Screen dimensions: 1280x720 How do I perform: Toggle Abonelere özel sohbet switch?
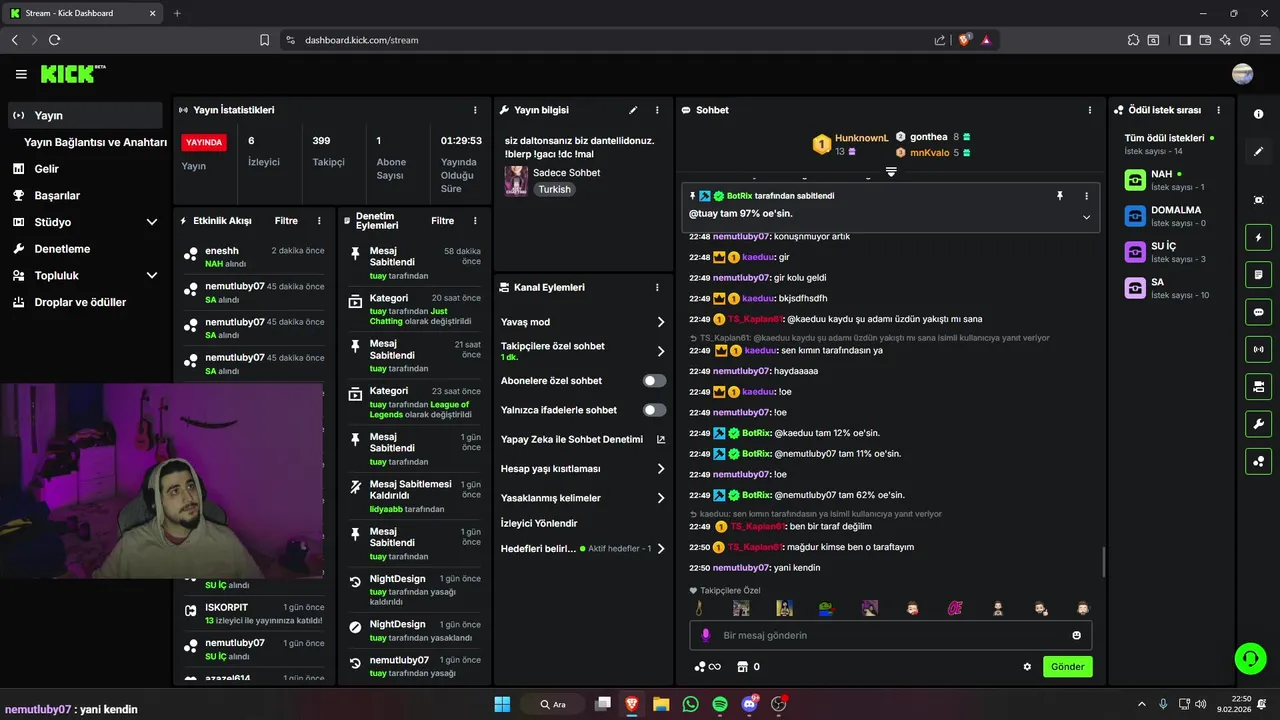coord(654,381)
